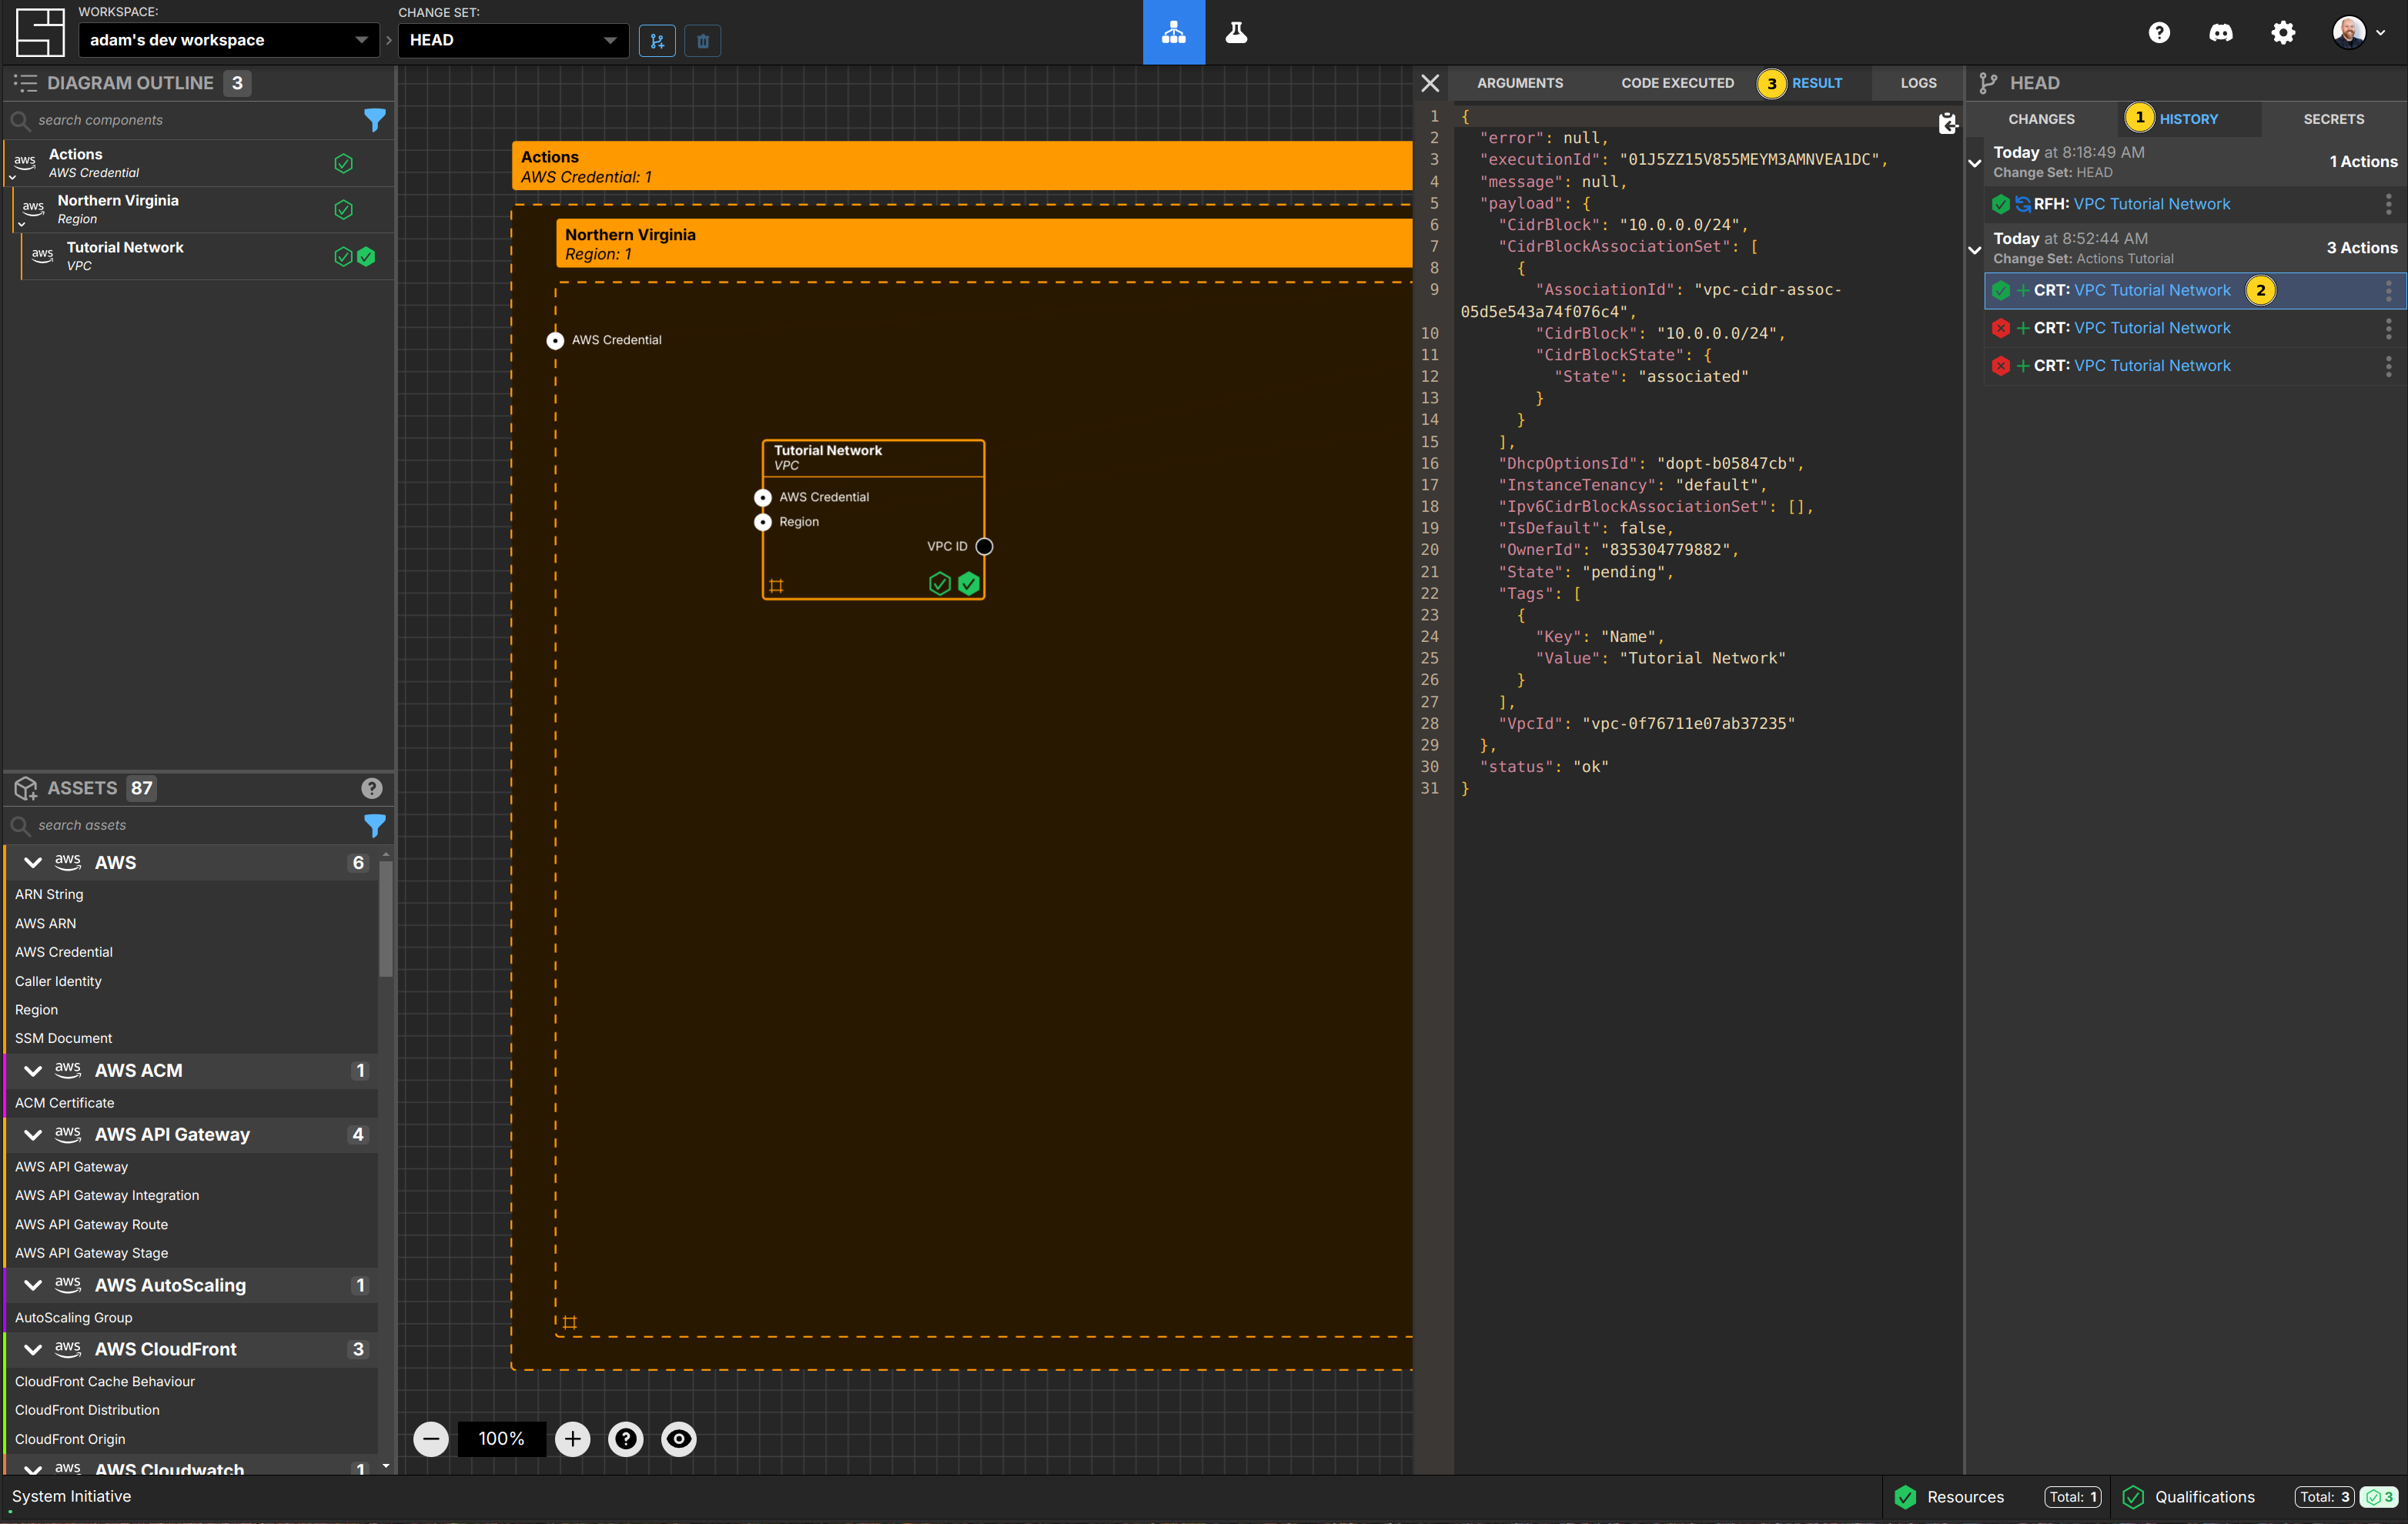This screenshot has height=1524, width=2408.
Task: Select the AutoScaling Group asset
Action: click(x=73, y=1318)
